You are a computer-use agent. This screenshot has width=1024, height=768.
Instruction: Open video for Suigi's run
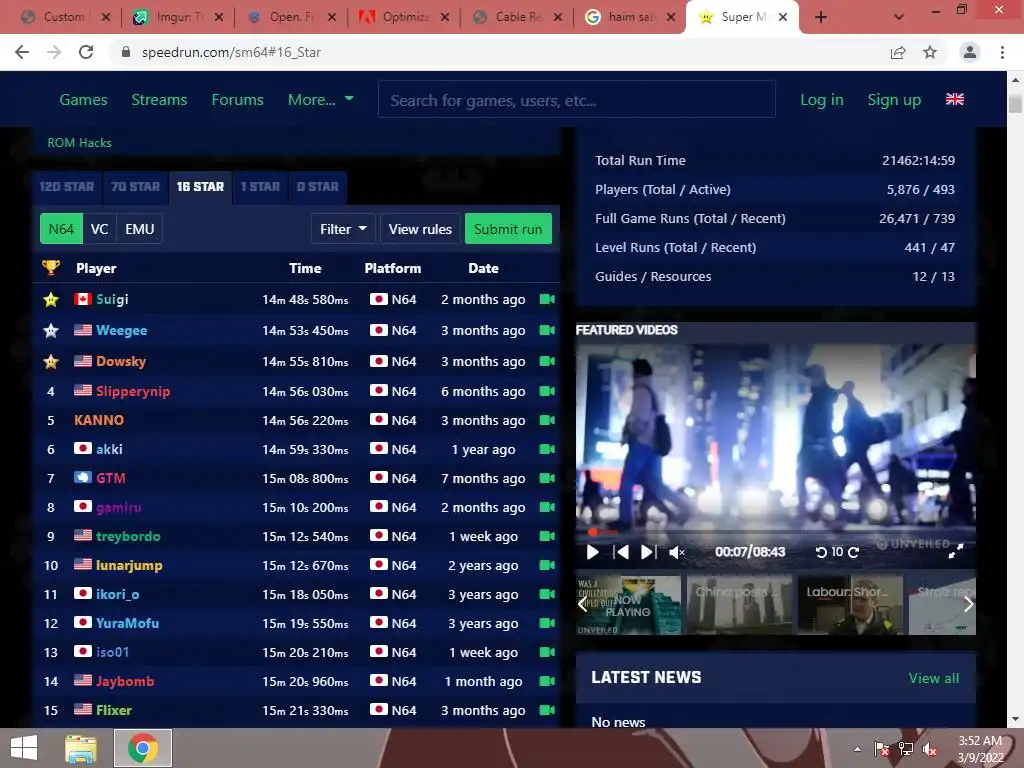pyautogui.click(x=547, y=299)
